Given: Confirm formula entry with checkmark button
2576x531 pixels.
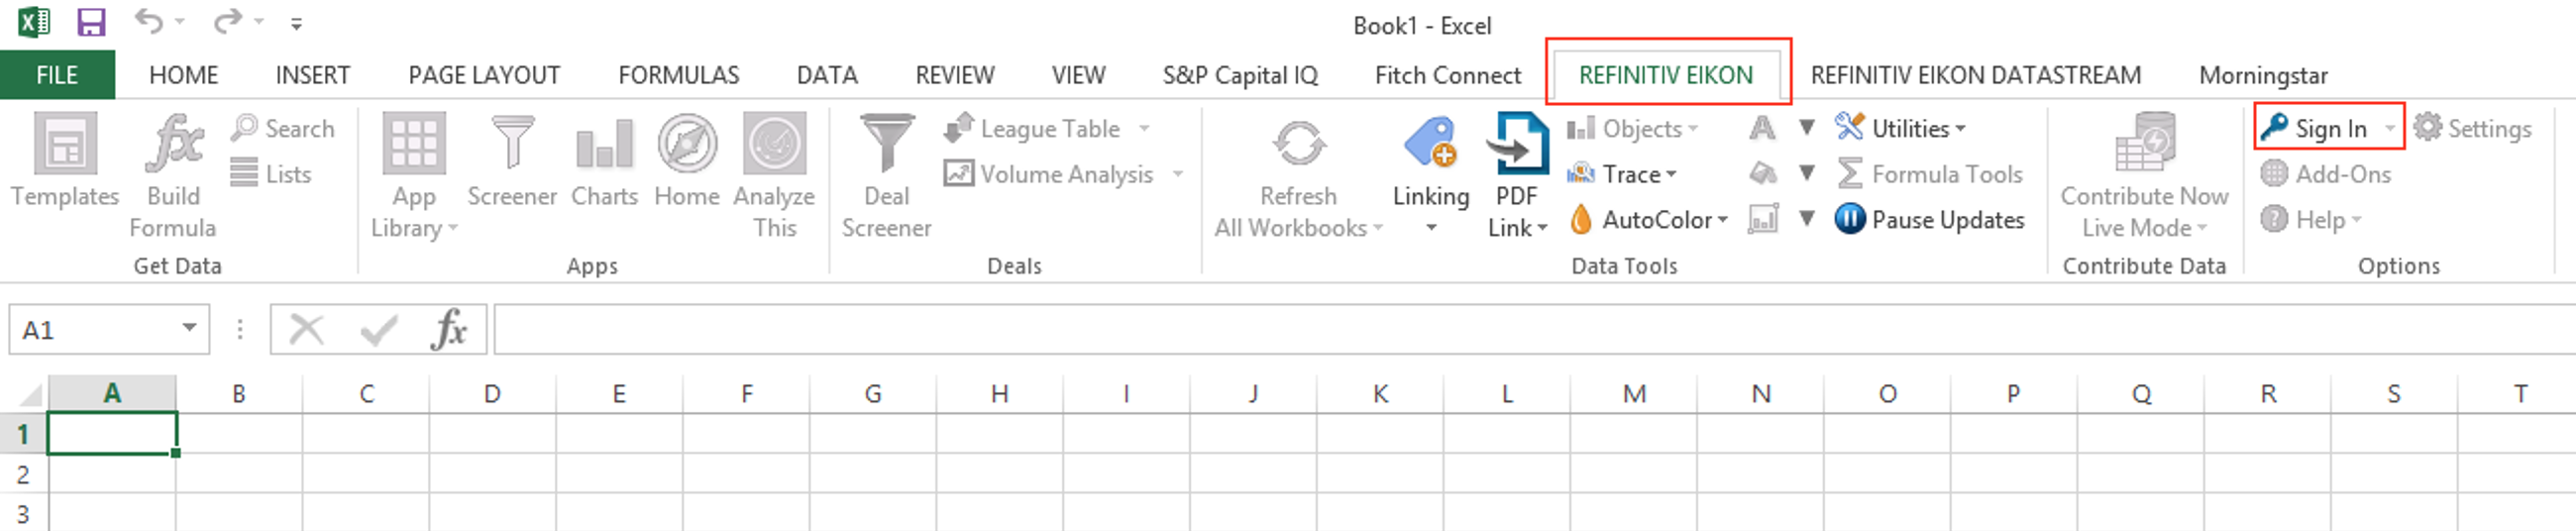Looking at the screenshot, I should click(379, 329).
